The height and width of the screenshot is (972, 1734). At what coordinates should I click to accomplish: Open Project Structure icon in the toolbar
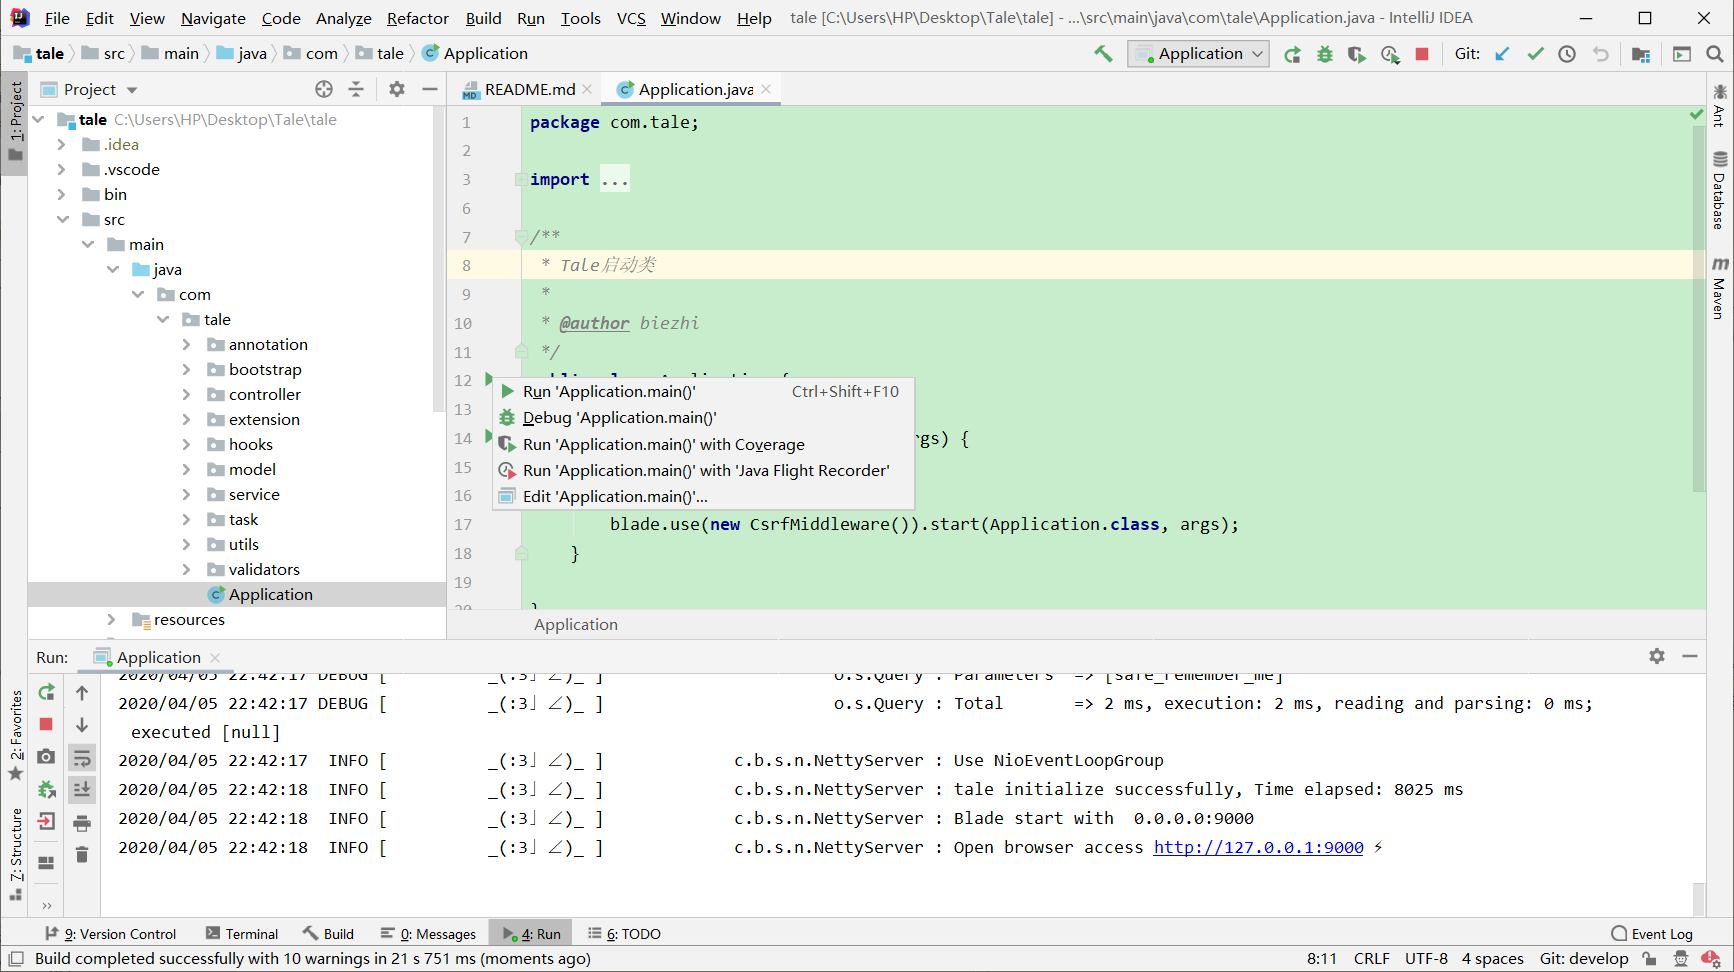1641,54
